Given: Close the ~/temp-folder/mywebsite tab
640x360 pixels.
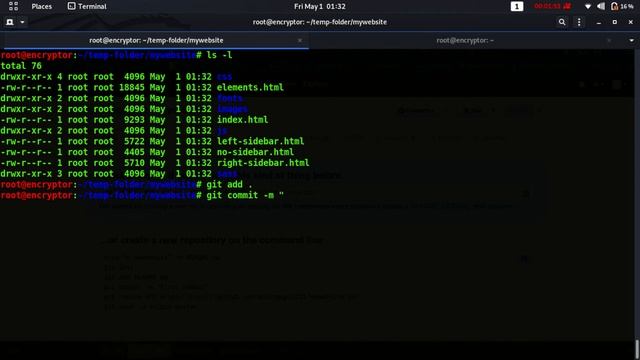Looking at the screenshot, I should coord(300,40).
